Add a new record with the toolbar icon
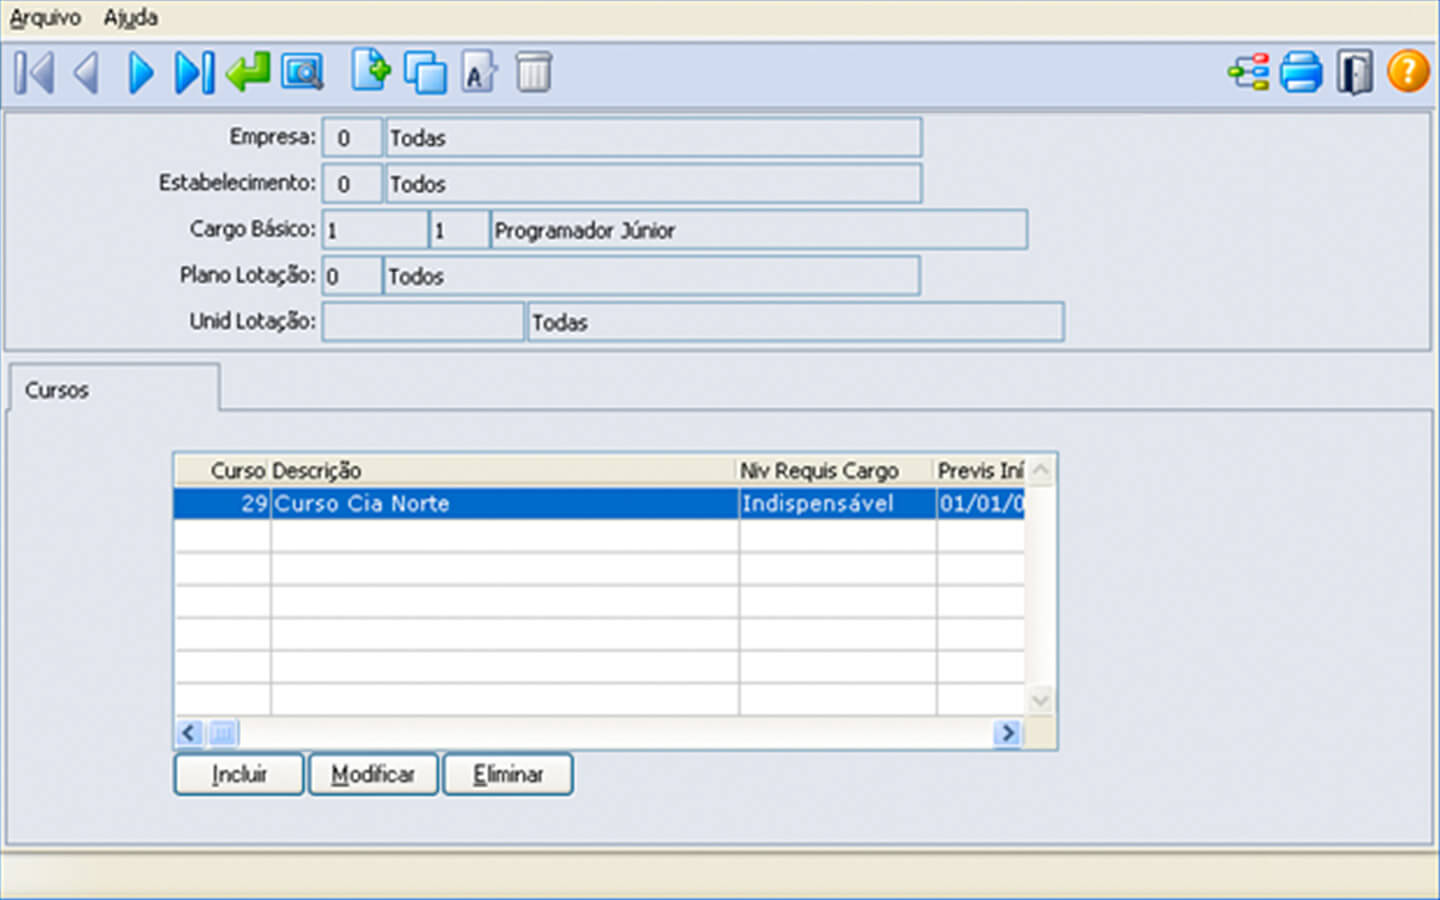This screenshot has height=900, width=1440. point(371,72)
